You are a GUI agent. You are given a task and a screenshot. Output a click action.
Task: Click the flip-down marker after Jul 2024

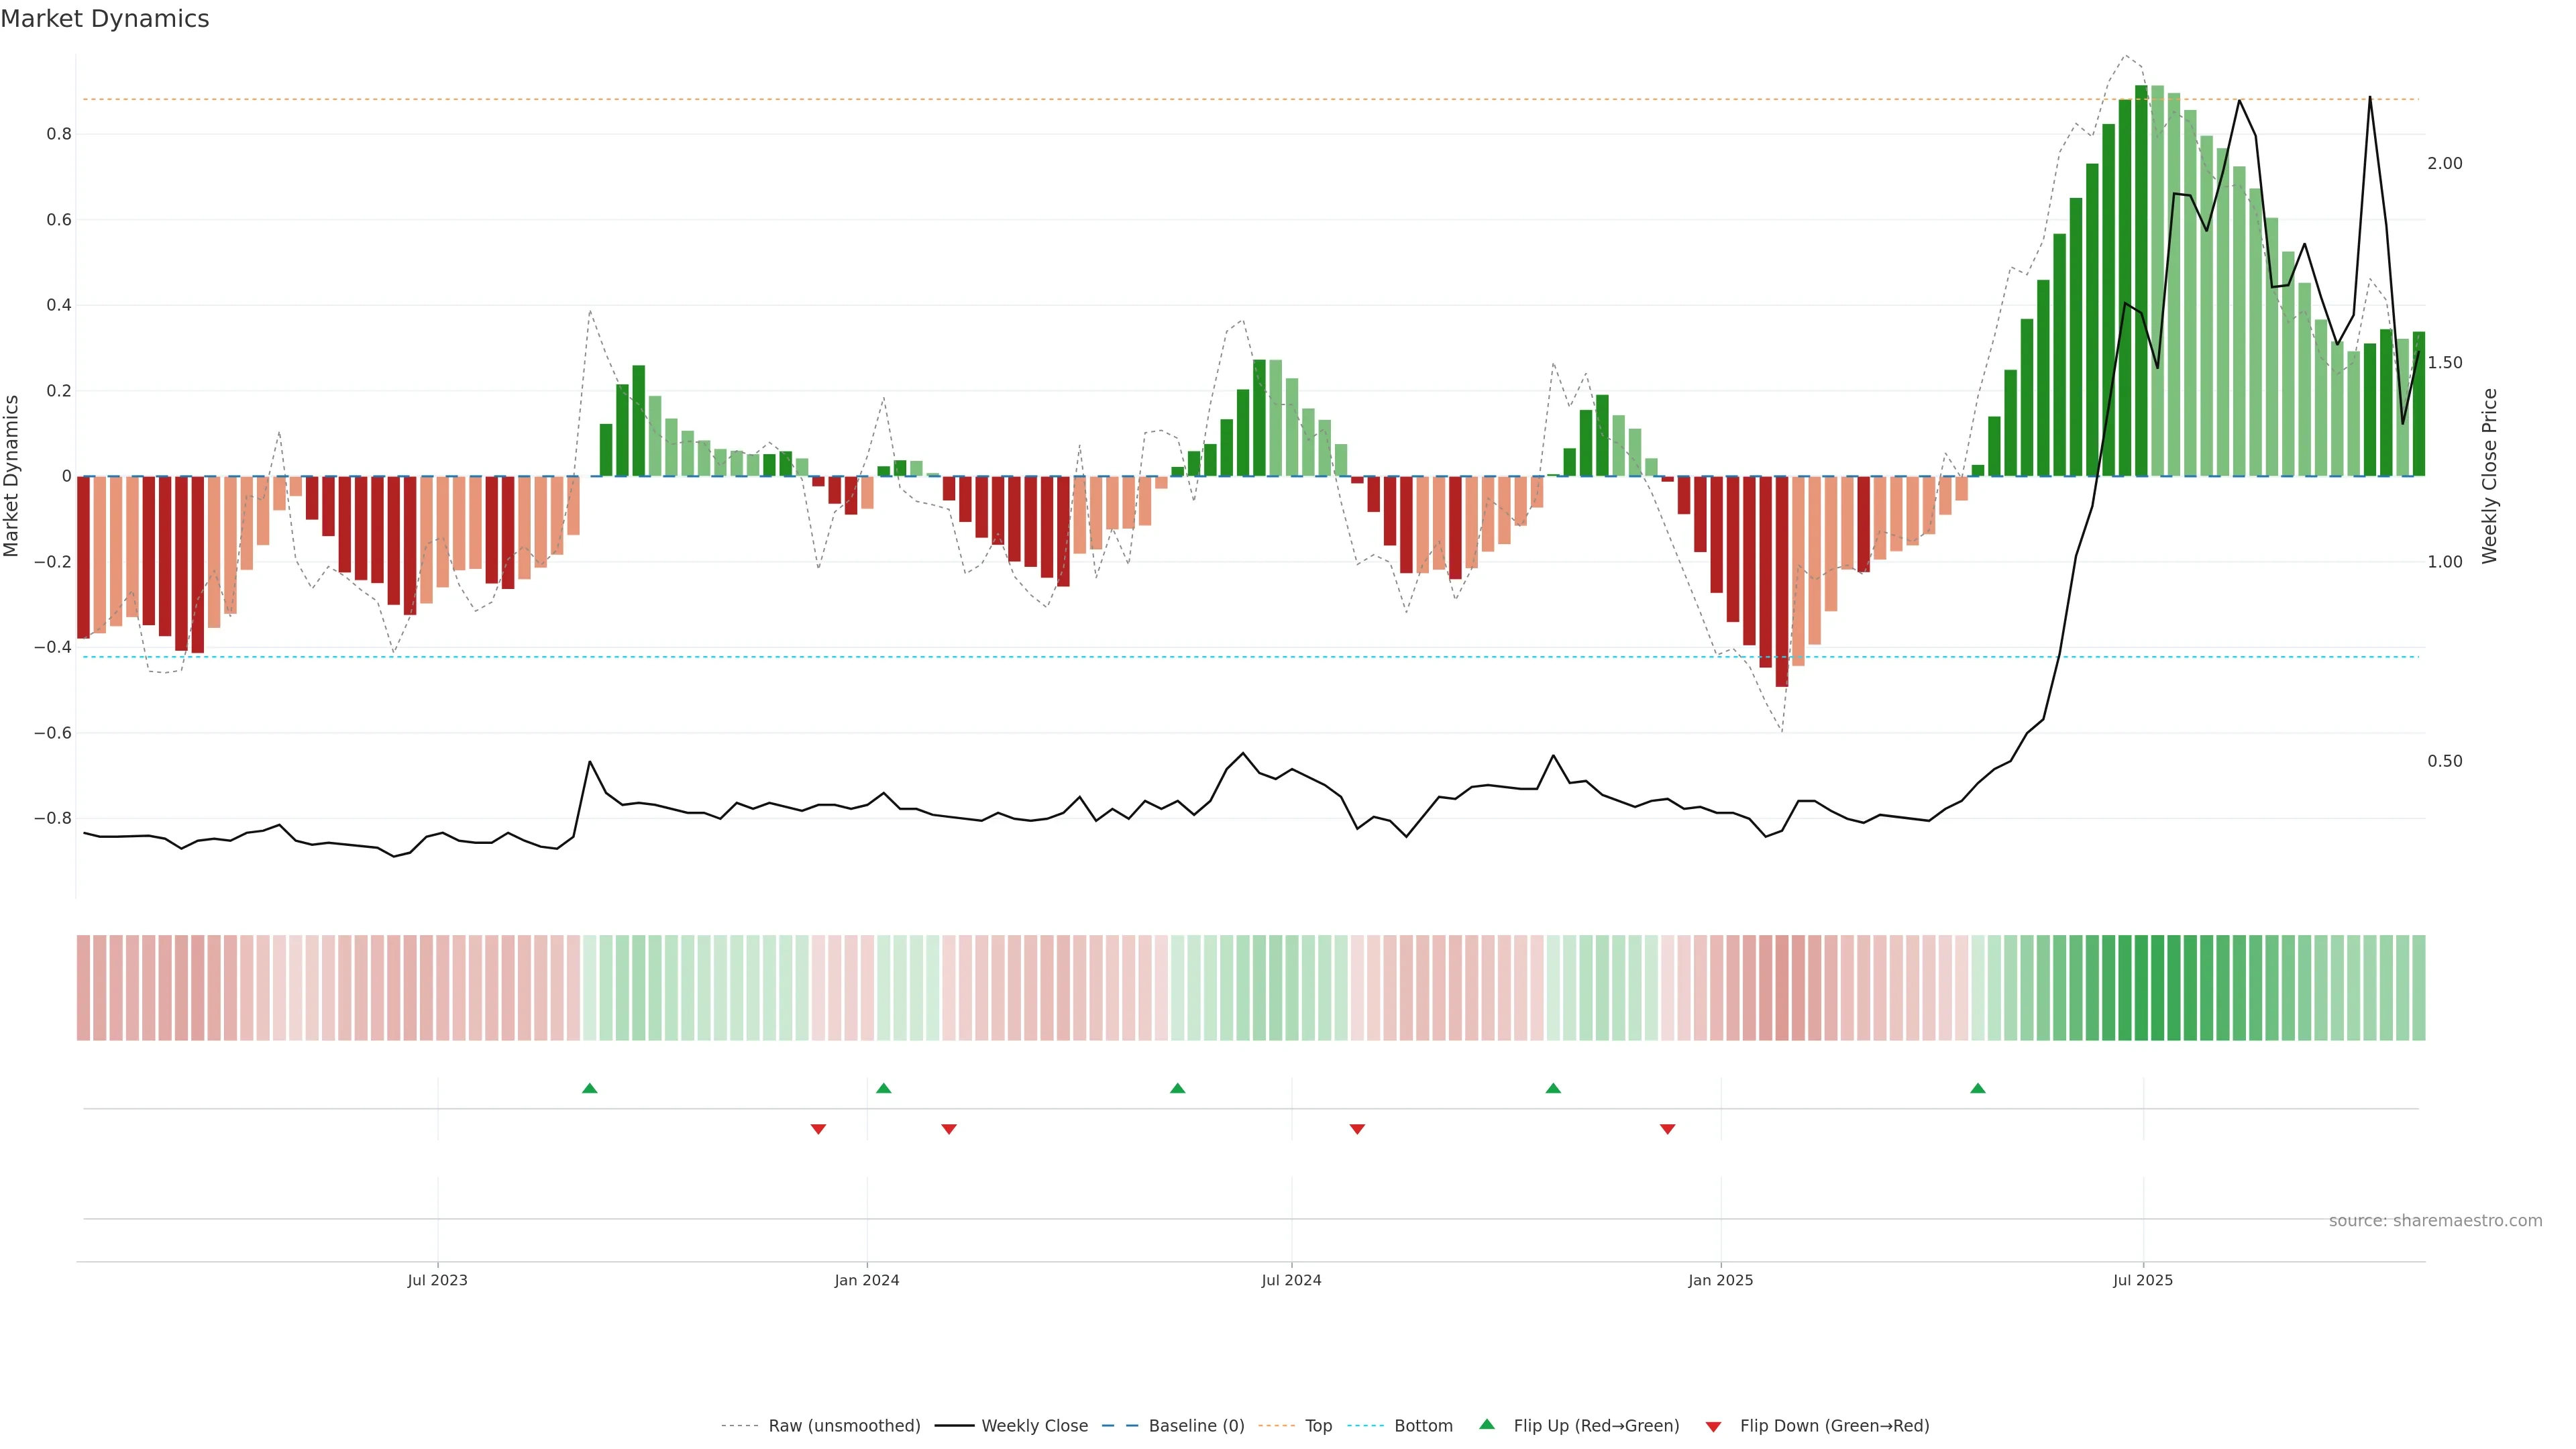[x=1357, y=1129]
